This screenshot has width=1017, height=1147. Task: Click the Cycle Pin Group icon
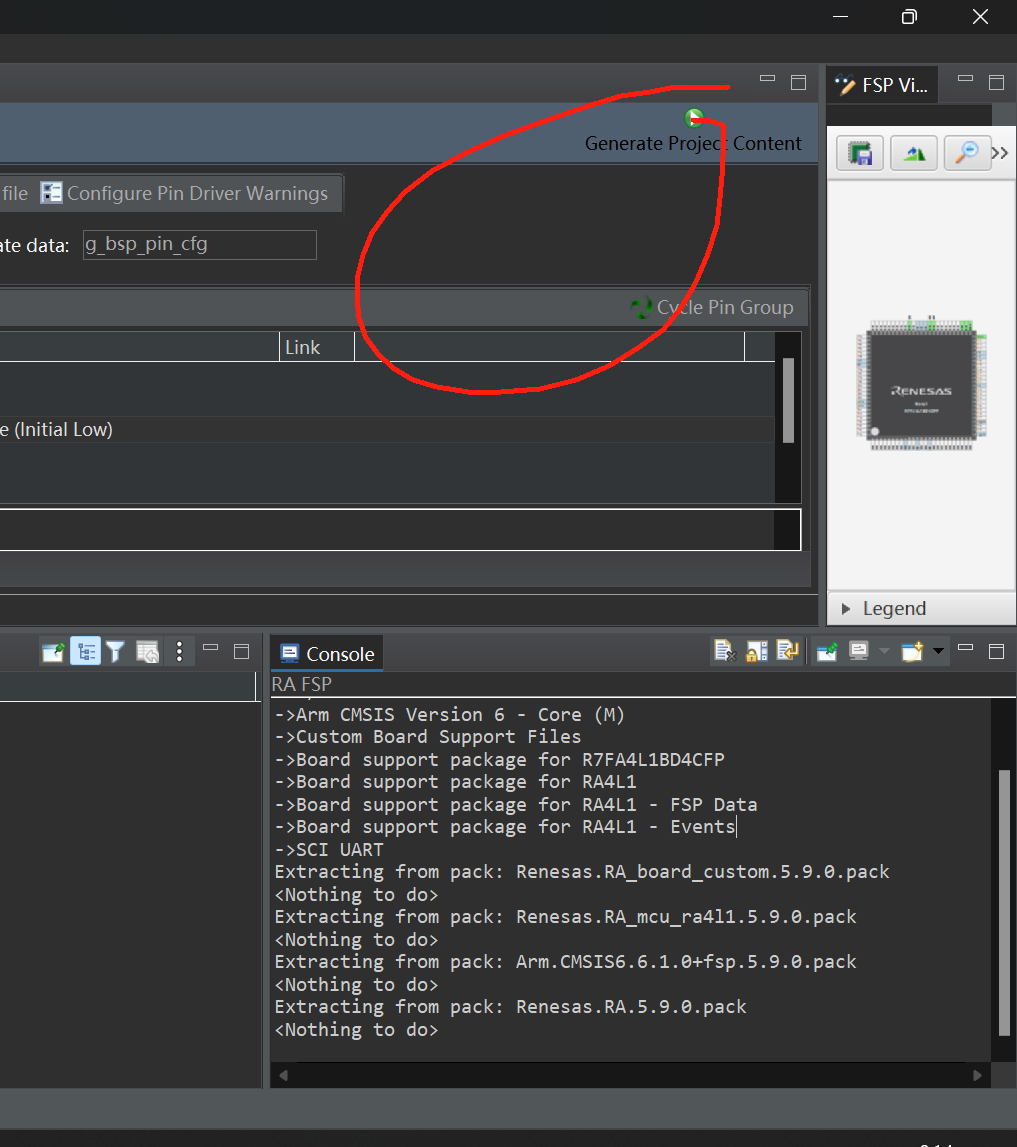[642, 307]
